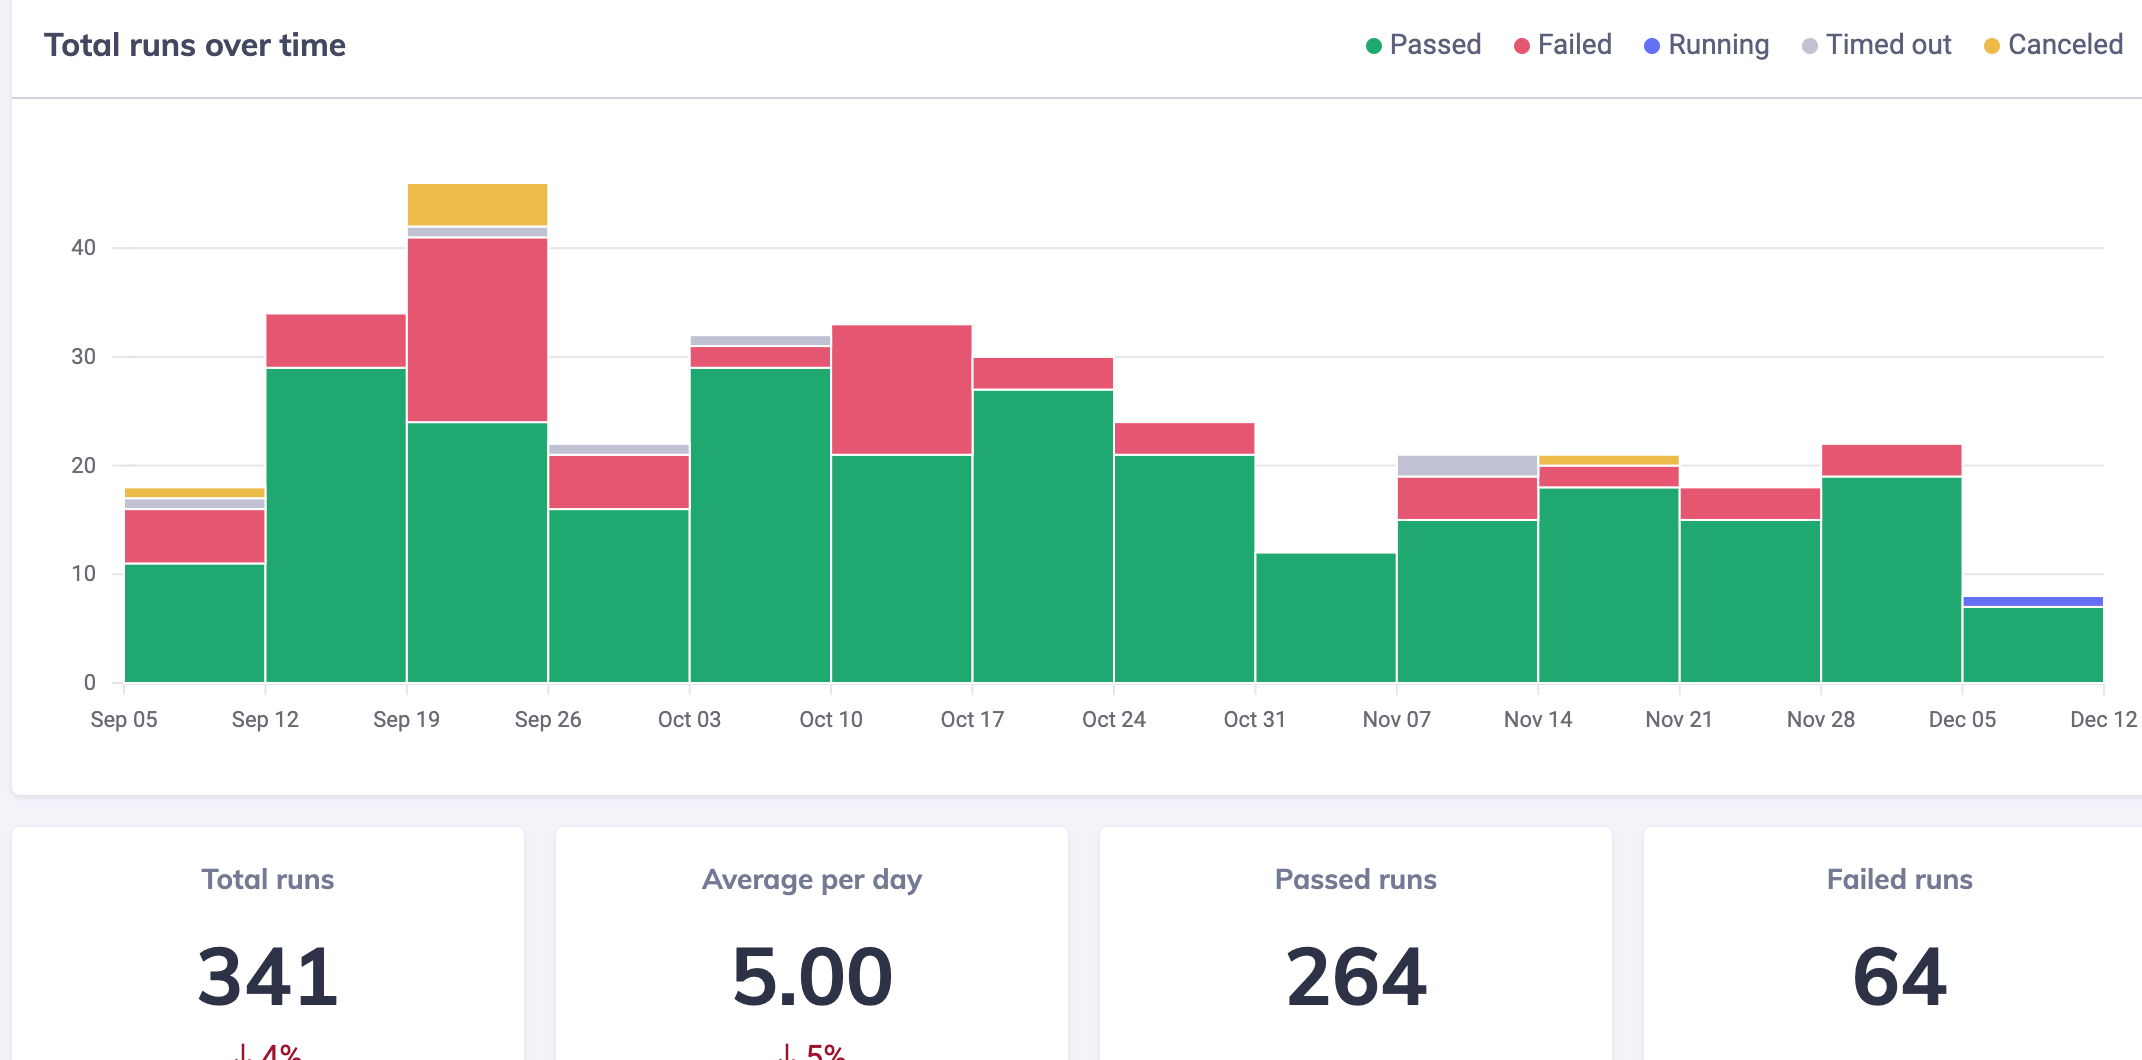Toggle the Running series in the legend

[1707, 45]
